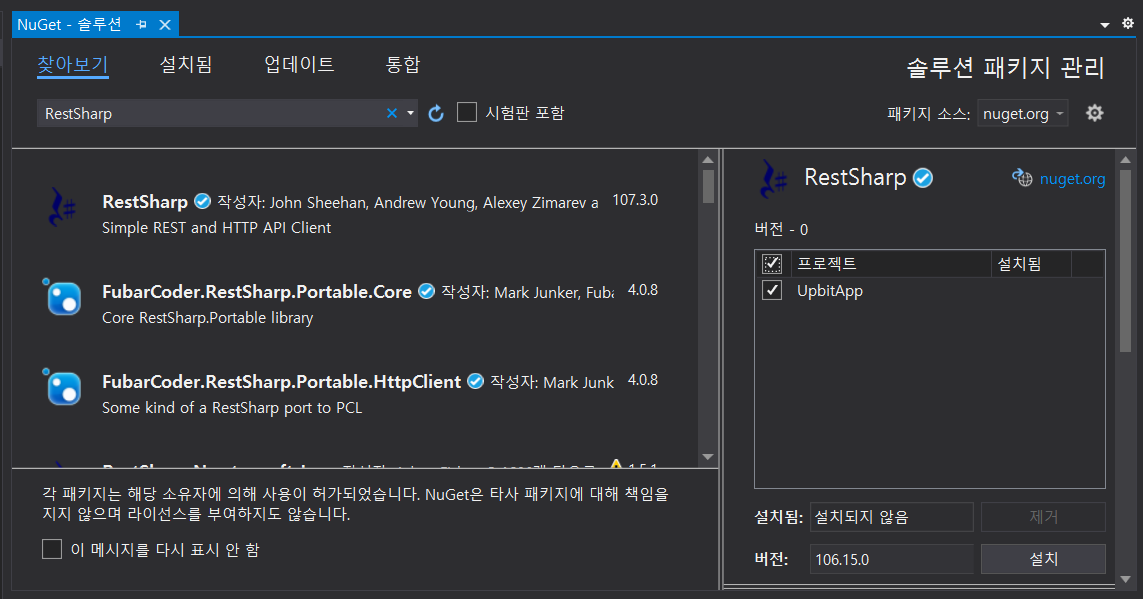Pin the NuGet solution tab
The height and width of the screenshot is (599, 1143).
(141, 25)
